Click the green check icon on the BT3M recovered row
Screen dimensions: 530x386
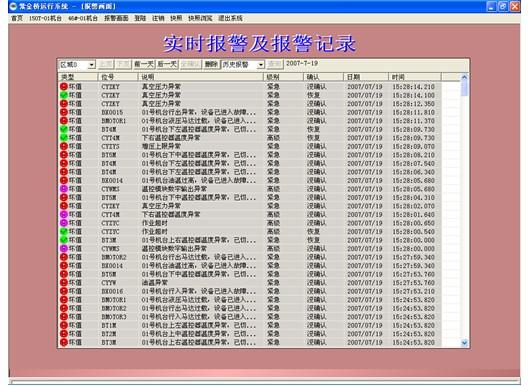(64, 240)
